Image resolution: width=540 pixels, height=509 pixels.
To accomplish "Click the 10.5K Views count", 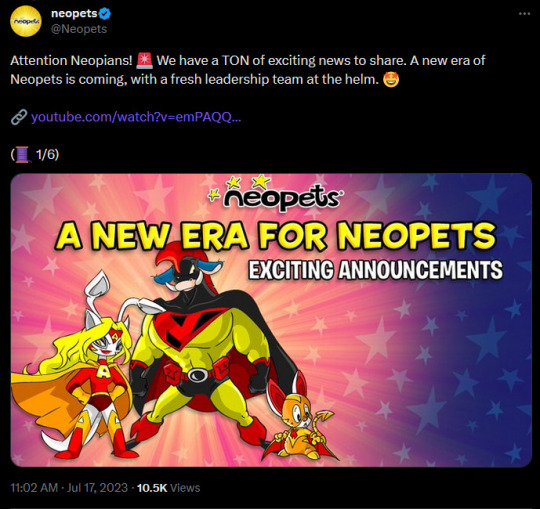I will tap(168, 488).
